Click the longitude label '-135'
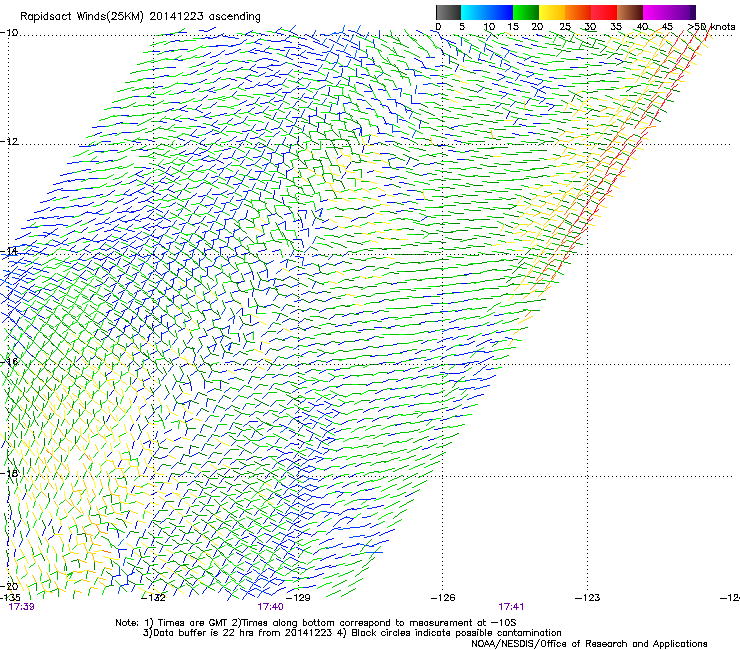 click(10, 598)
